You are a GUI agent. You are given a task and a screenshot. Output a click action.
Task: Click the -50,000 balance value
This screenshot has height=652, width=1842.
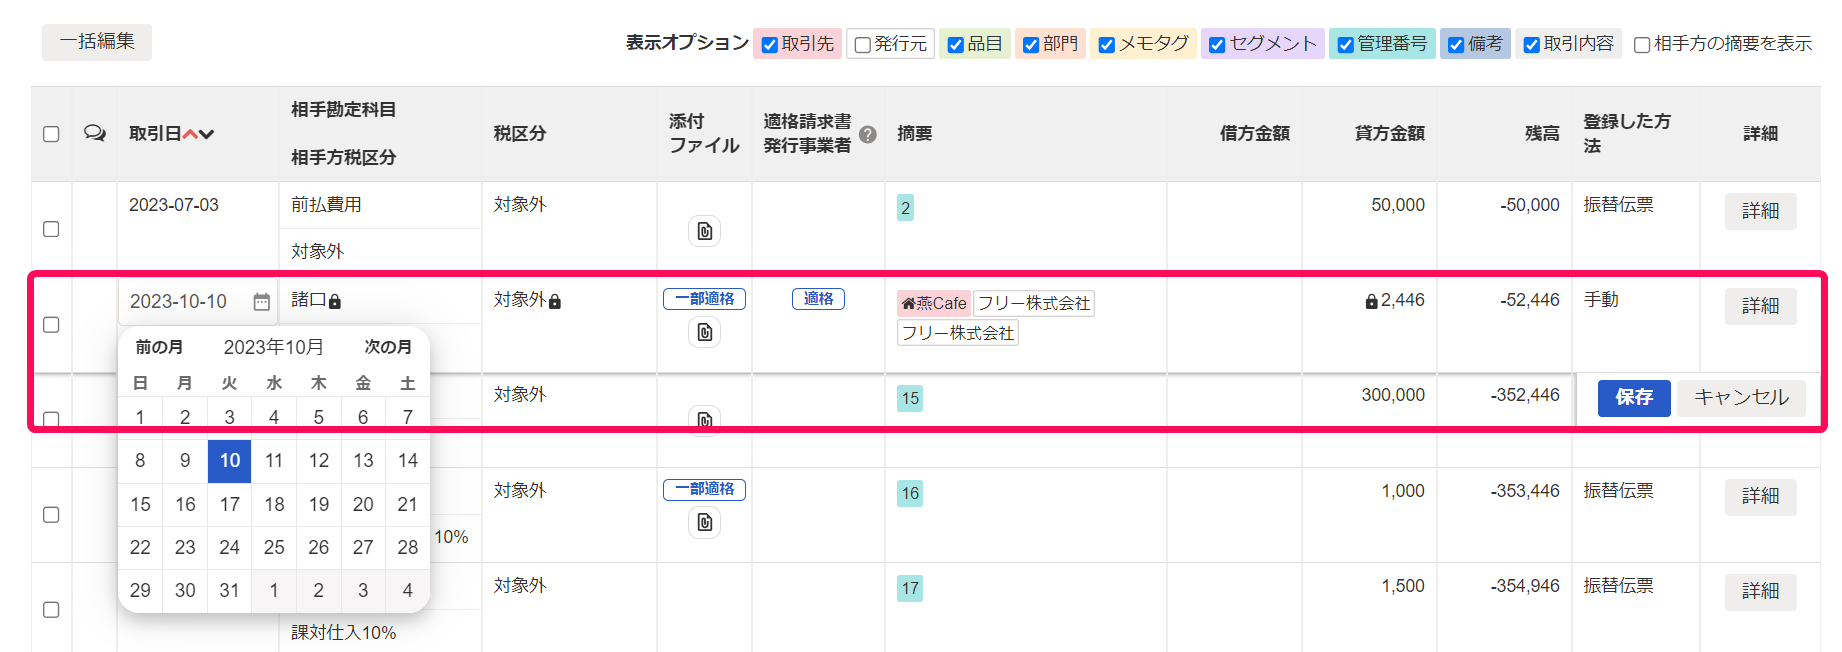click(x=1529, y=205)
